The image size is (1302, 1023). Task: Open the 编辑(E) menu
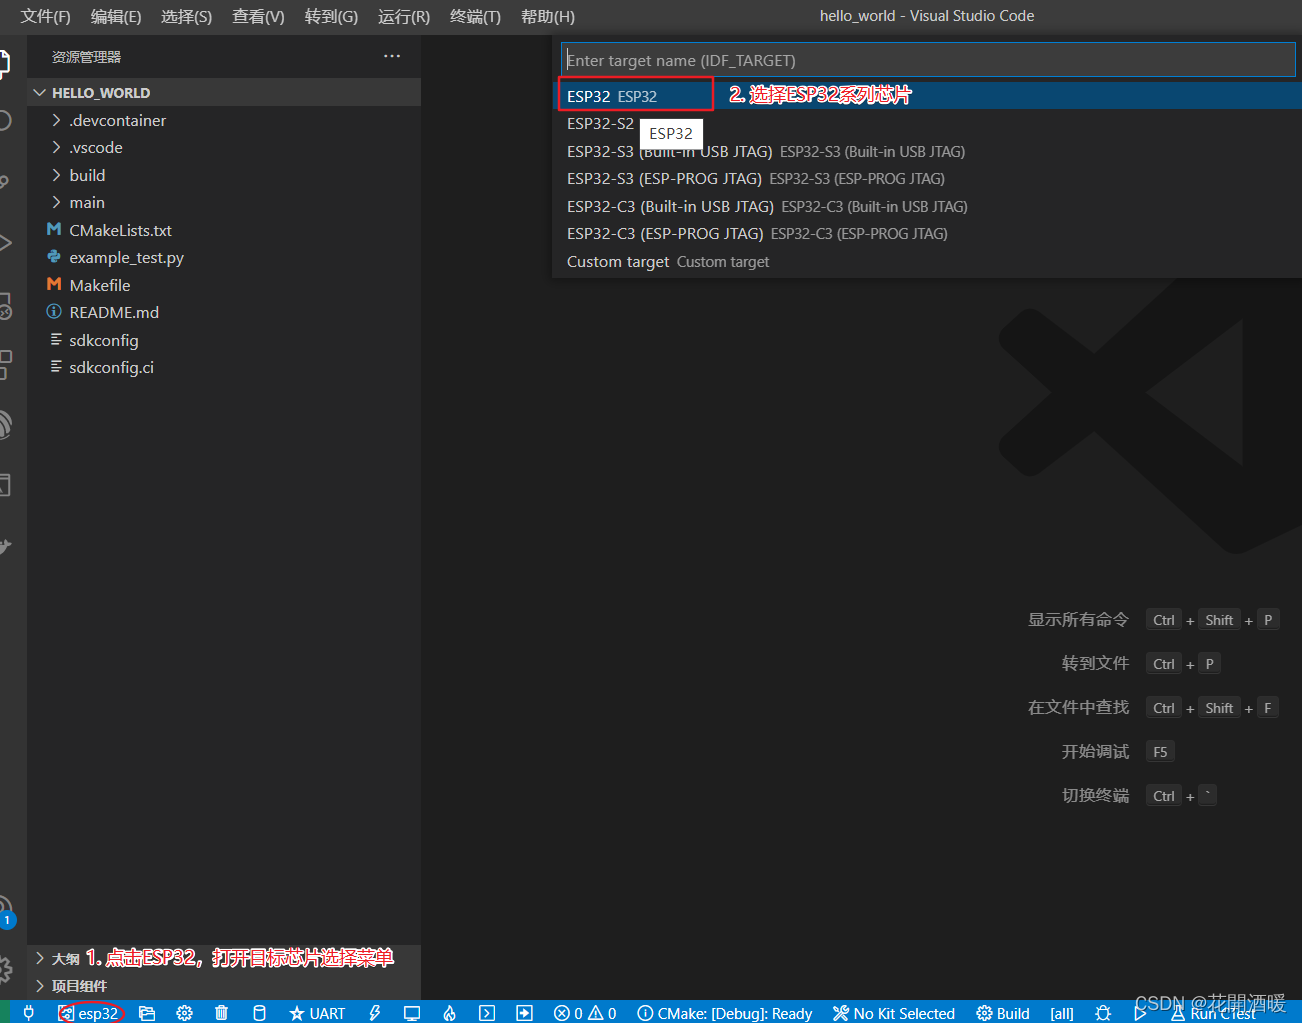pos(116,16)
